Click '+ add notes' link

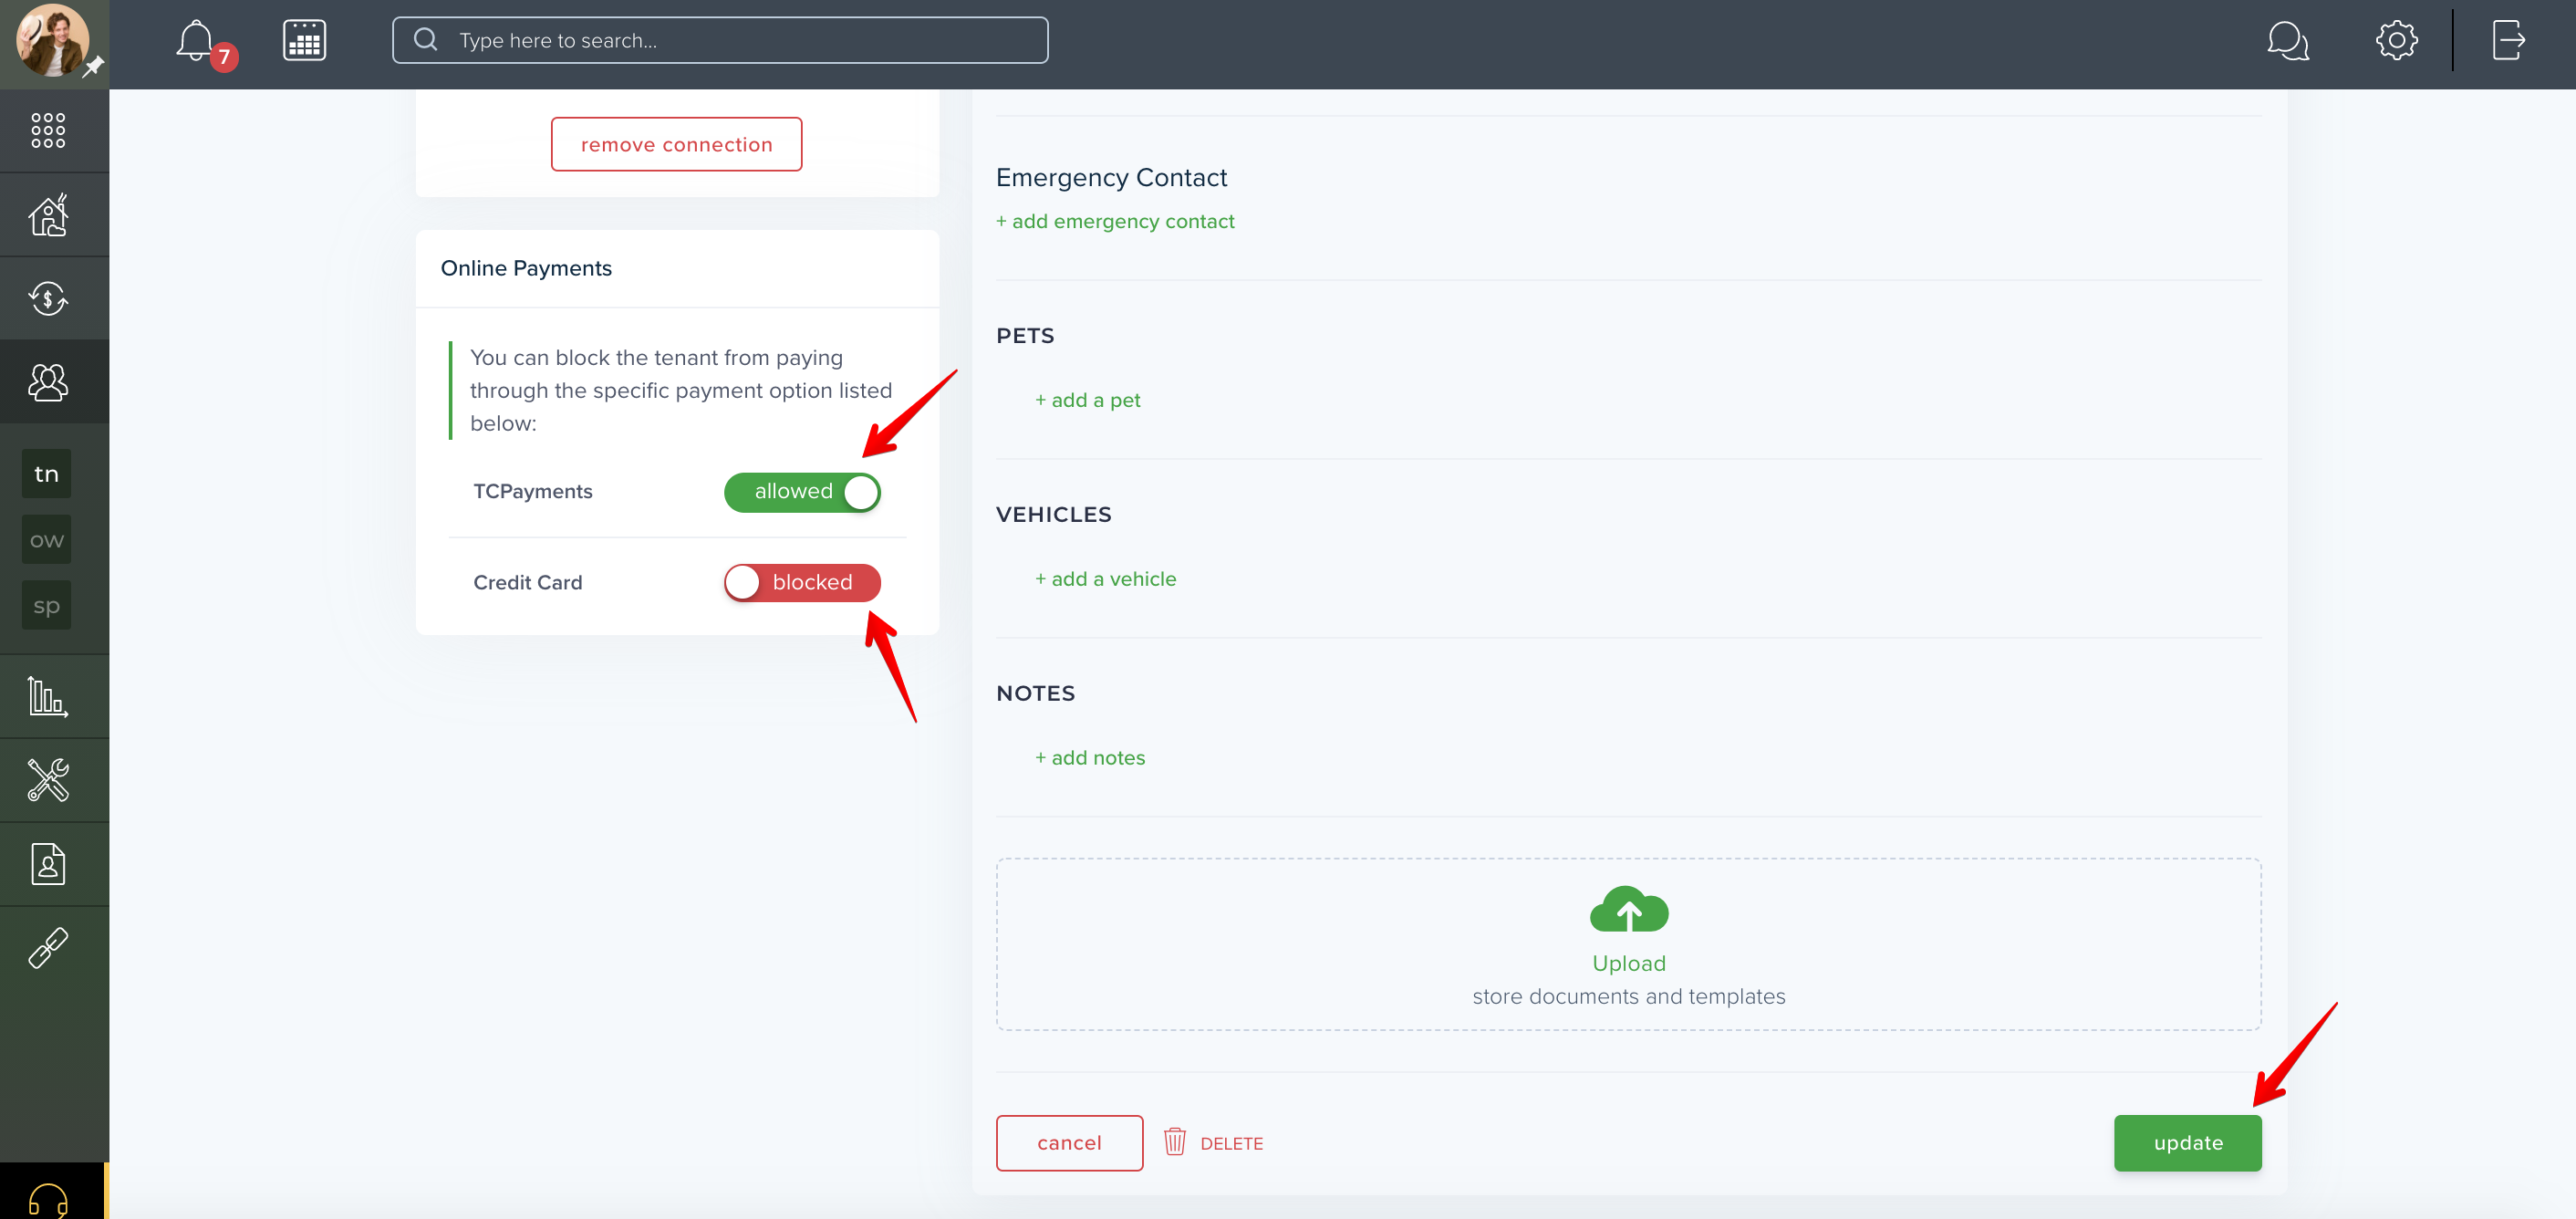click(x=1090, y=758)
